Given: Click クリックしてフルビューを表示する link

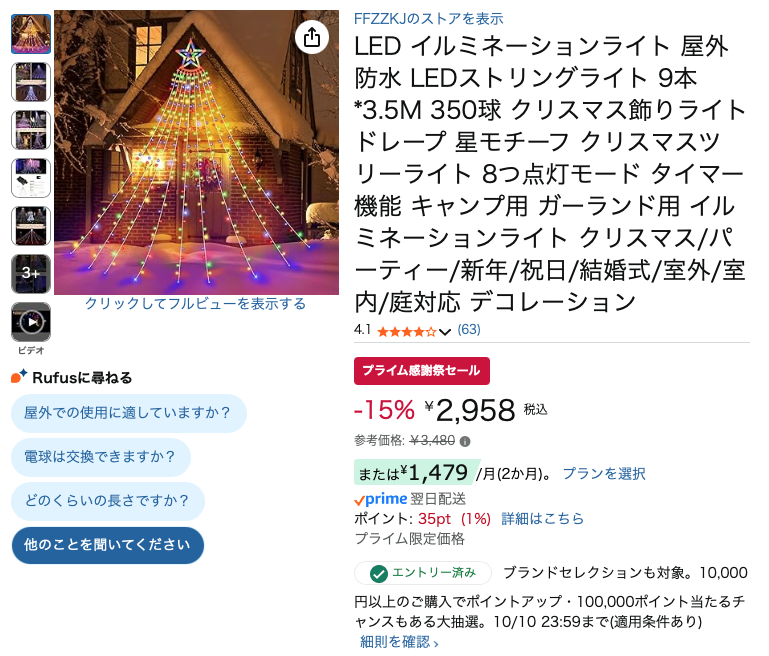Looking at the screenshot, I should [x=195, y=303].
